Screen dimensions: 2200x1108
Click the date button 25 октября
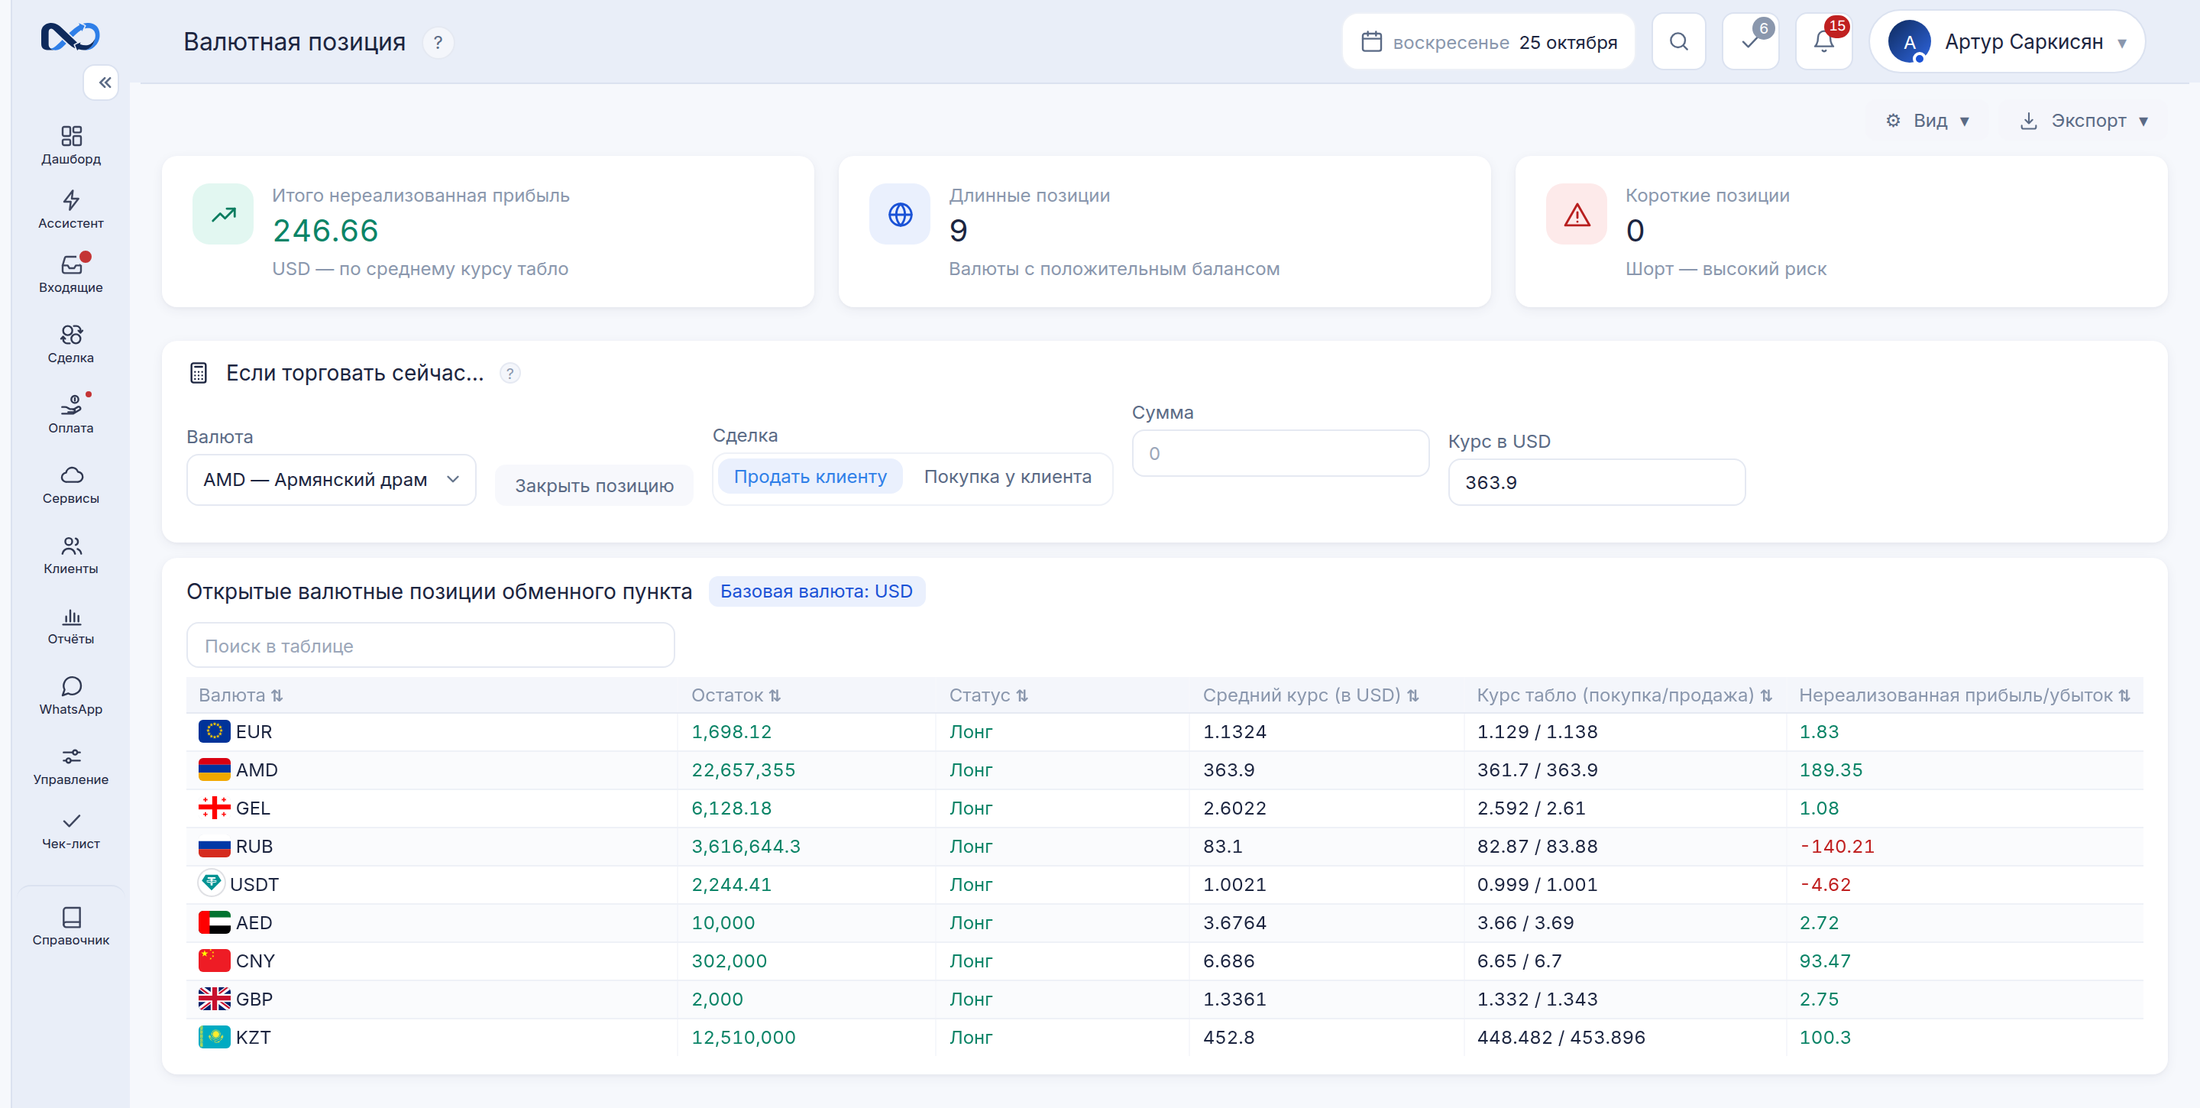point(1489,42)
